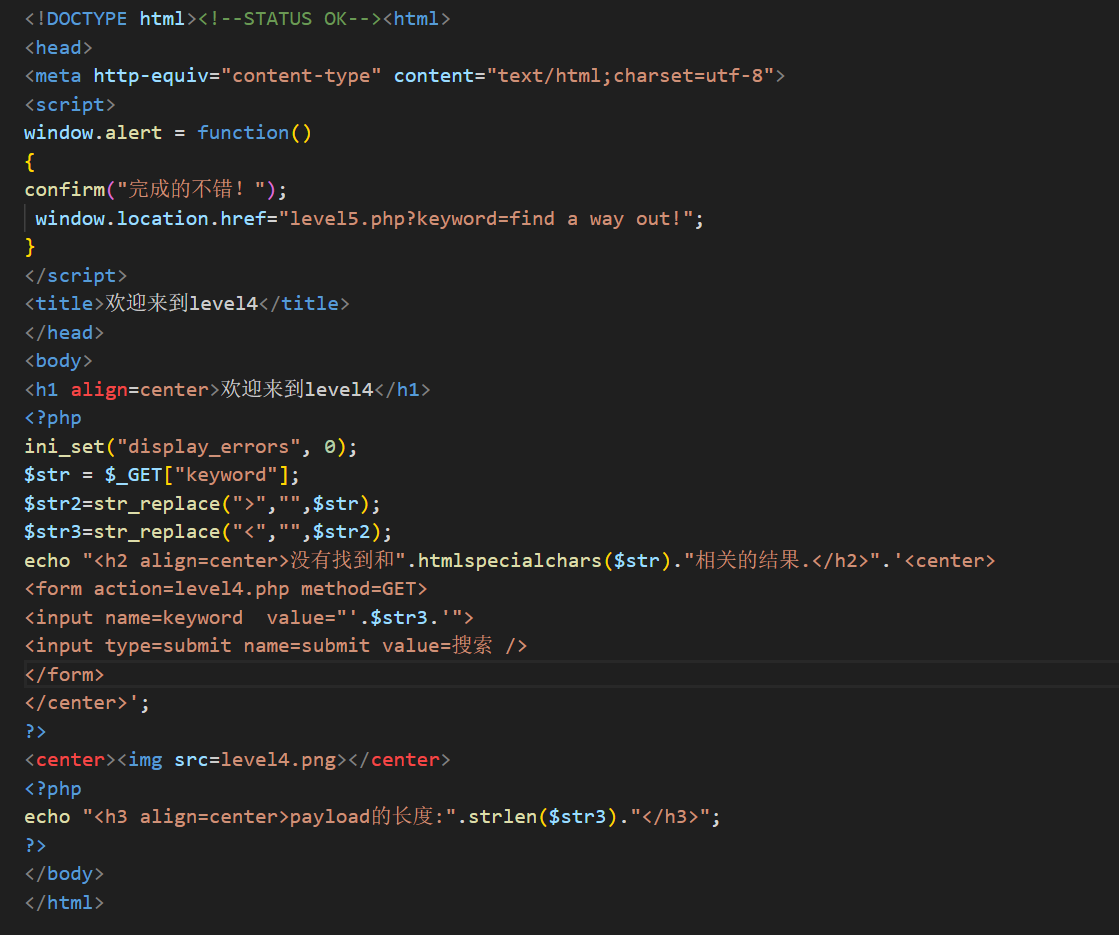
Task: Click the opening curly brace after function()
Action: coord(29,161)
